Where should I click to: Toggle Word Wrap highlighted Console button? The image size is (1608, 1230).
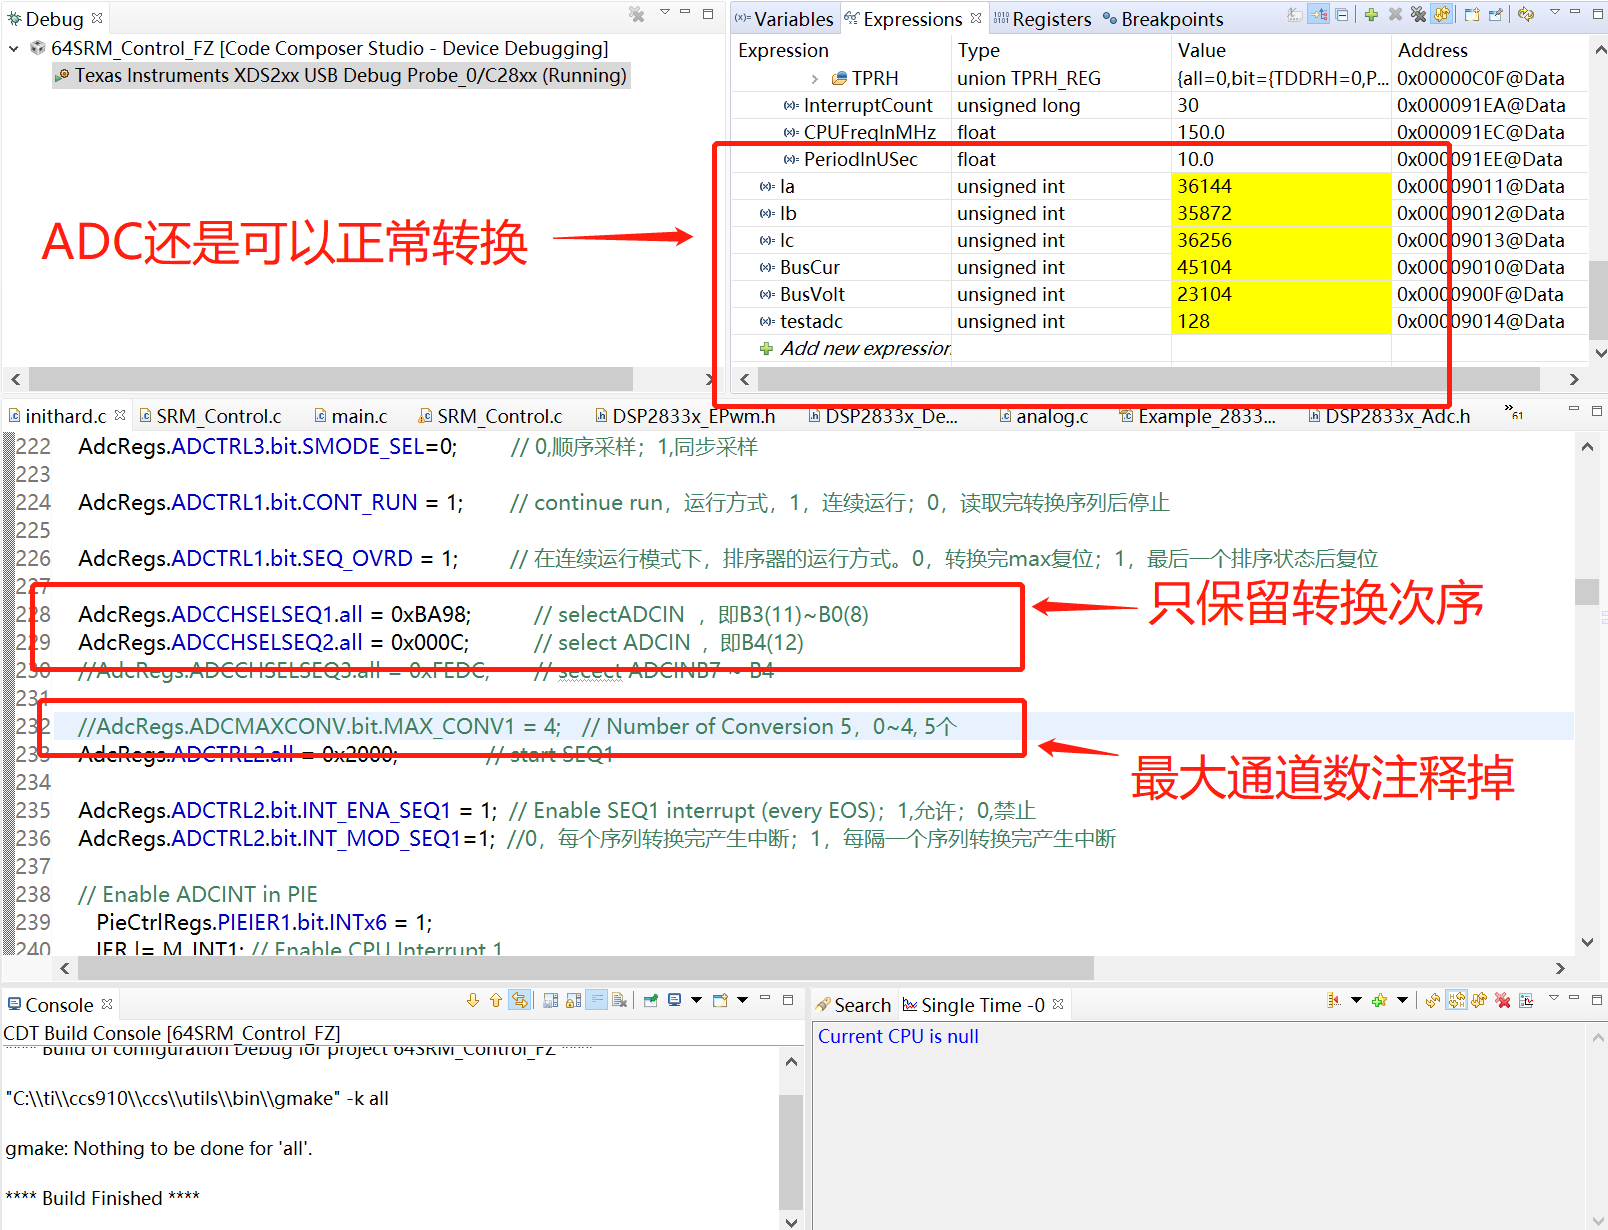coord(596,1000)
